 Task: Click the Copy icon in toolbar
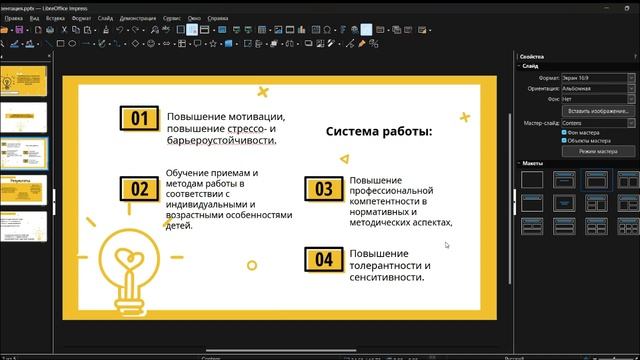pos(76,30)
